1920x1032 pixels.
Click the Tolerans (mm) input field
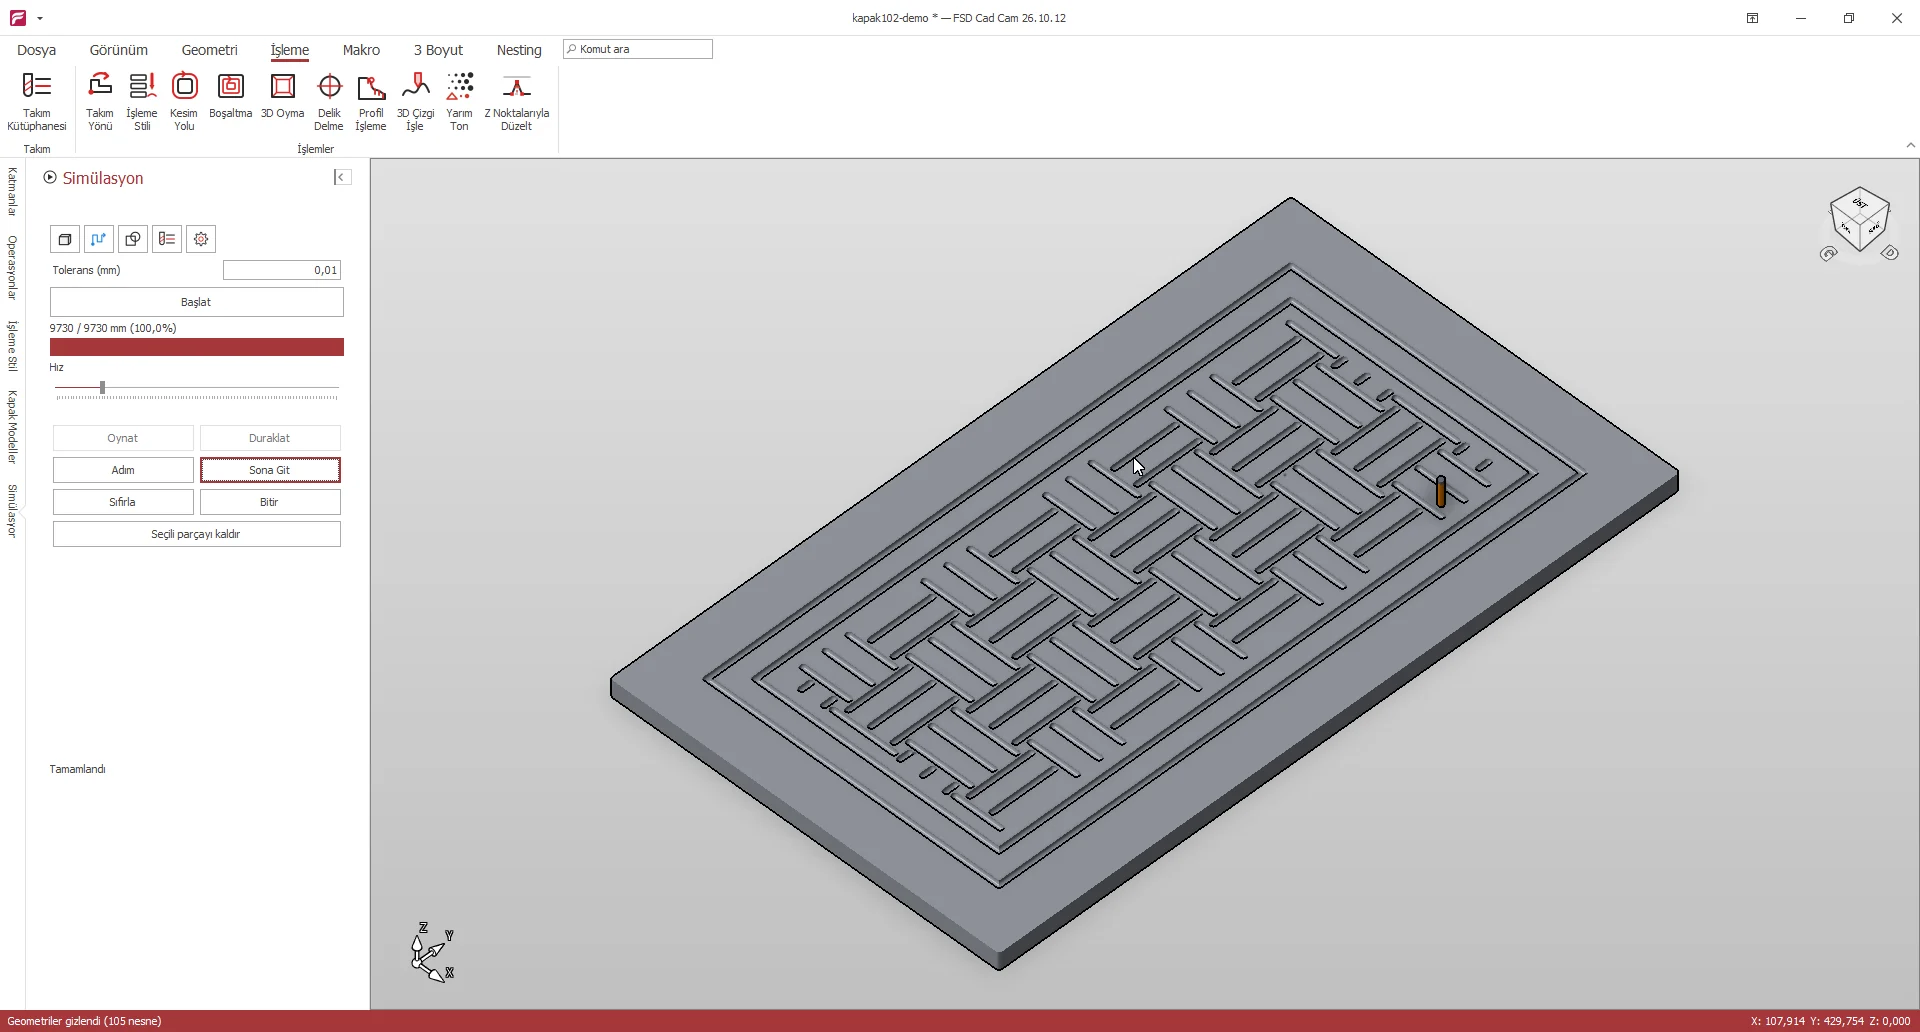pos(282,270)
